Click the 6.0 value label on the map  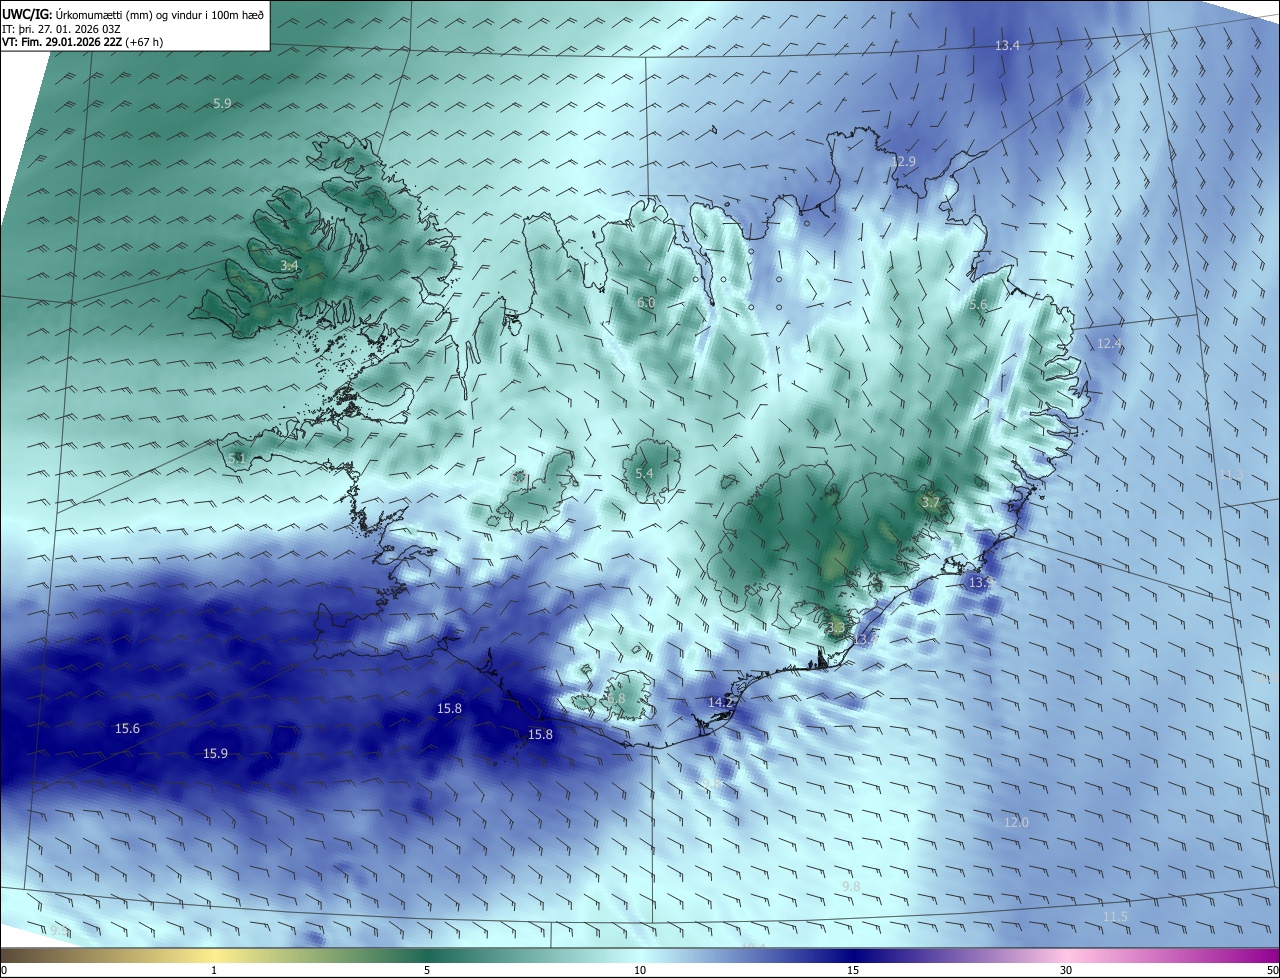tap(646, 302)
